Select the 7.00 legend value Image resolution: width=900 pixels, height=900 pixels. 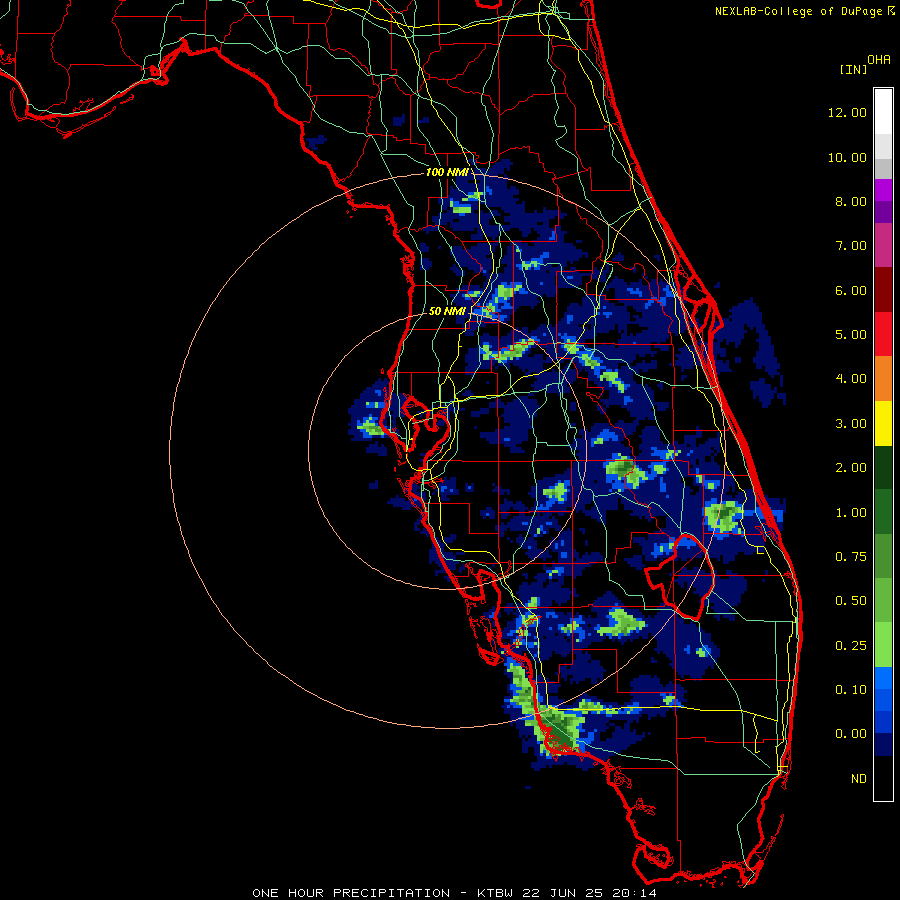[x=851, y=246]
